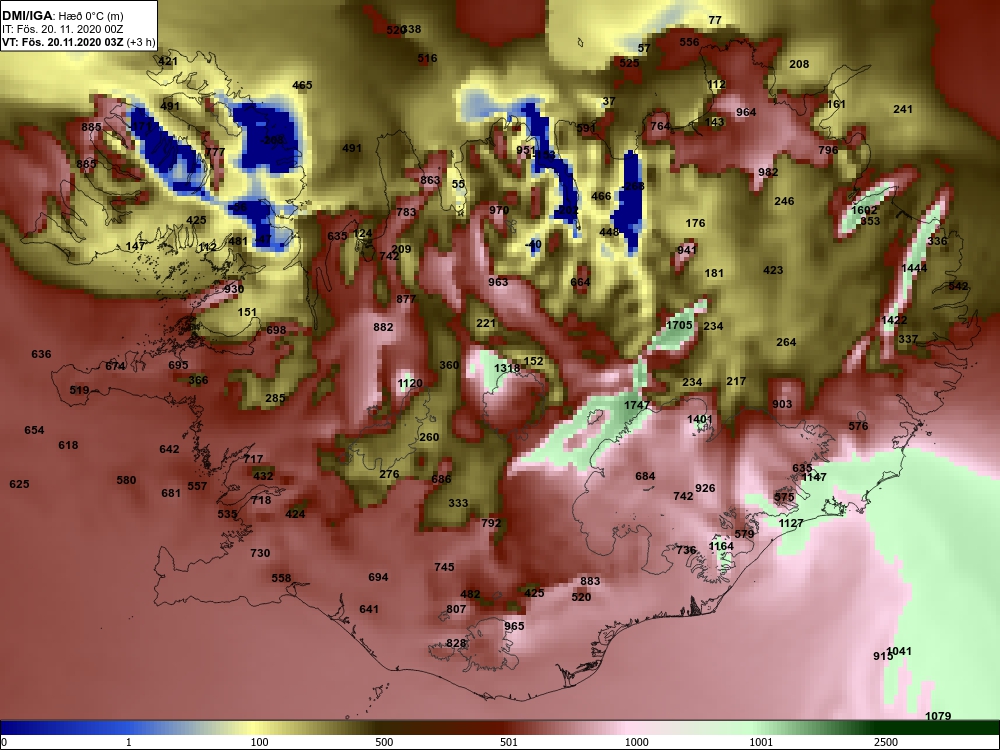Click the map value 684
Screen dimensions: 1000x750
tap(645, 476)
